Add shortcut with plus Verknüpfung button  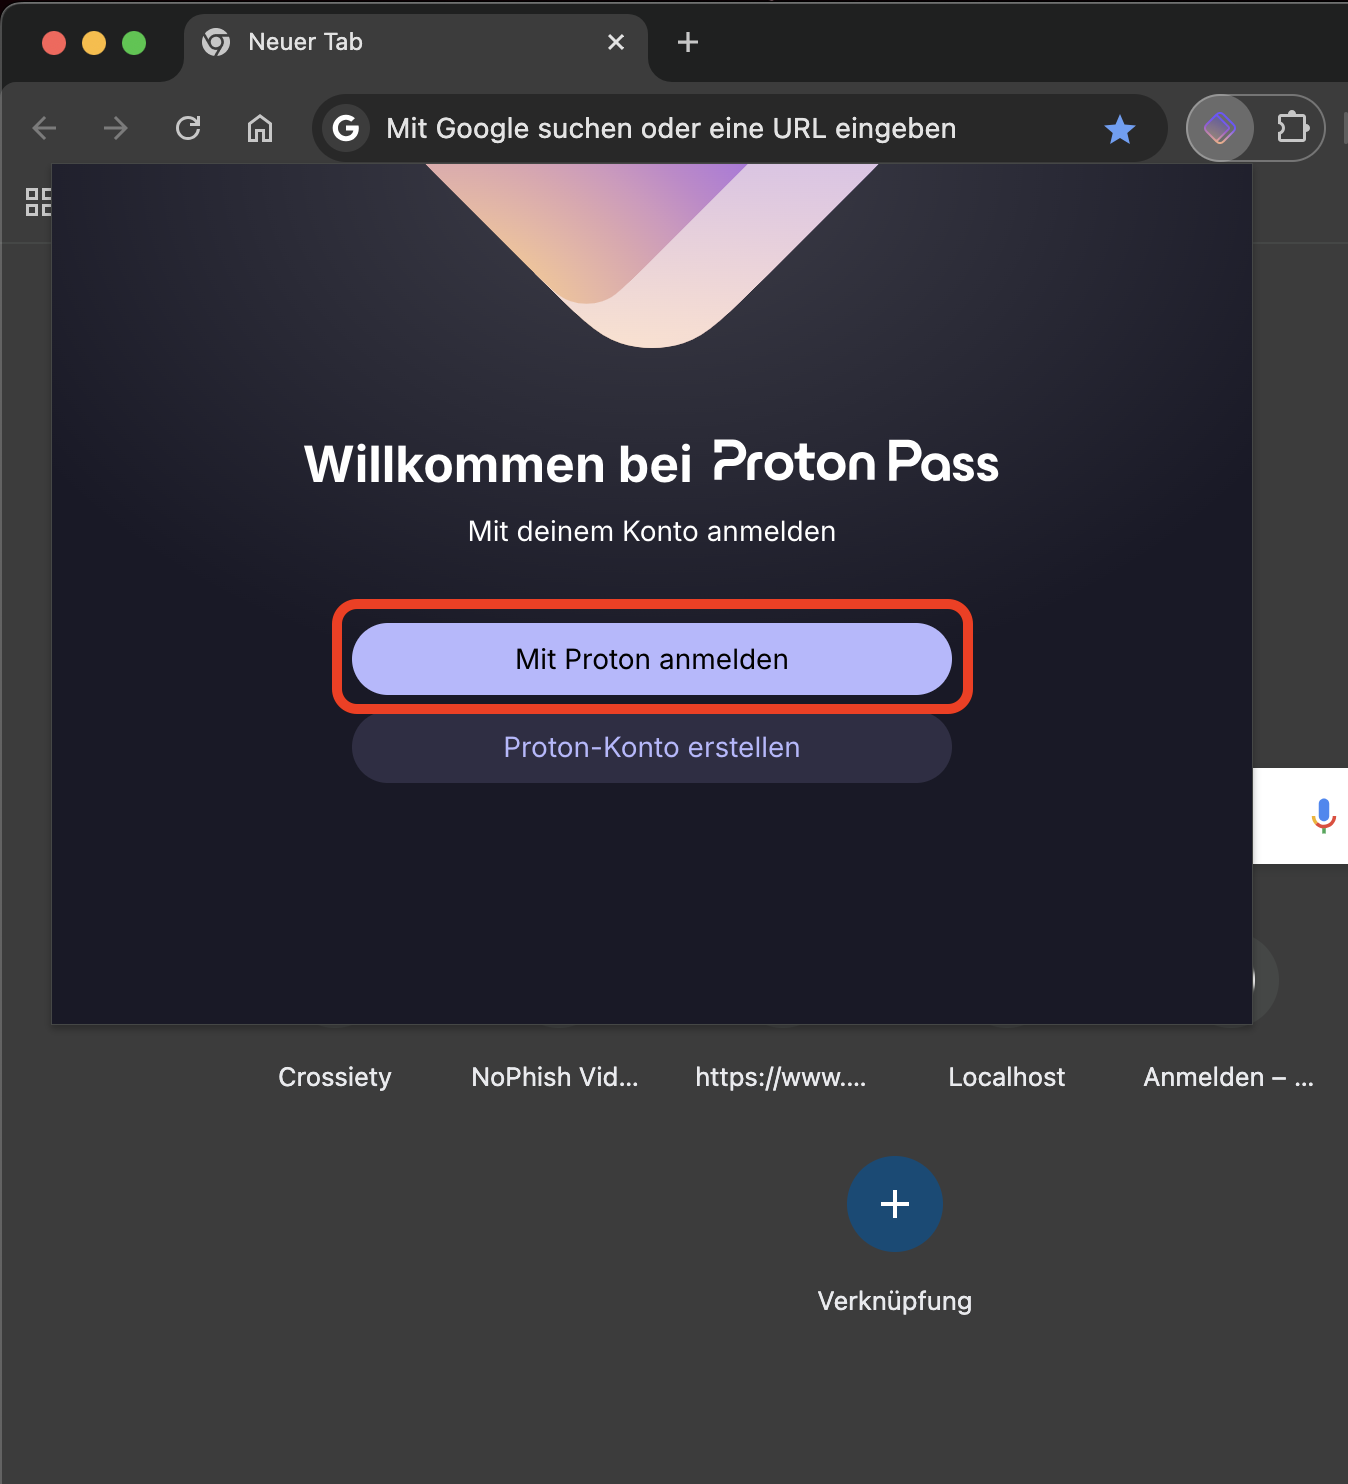tap(895, 1204)
